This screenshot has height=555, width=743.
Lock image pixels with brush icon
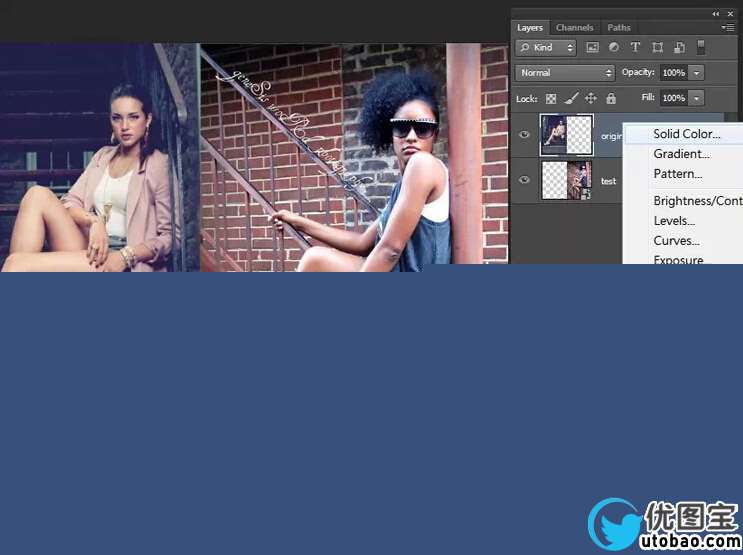tap(570, 99)
